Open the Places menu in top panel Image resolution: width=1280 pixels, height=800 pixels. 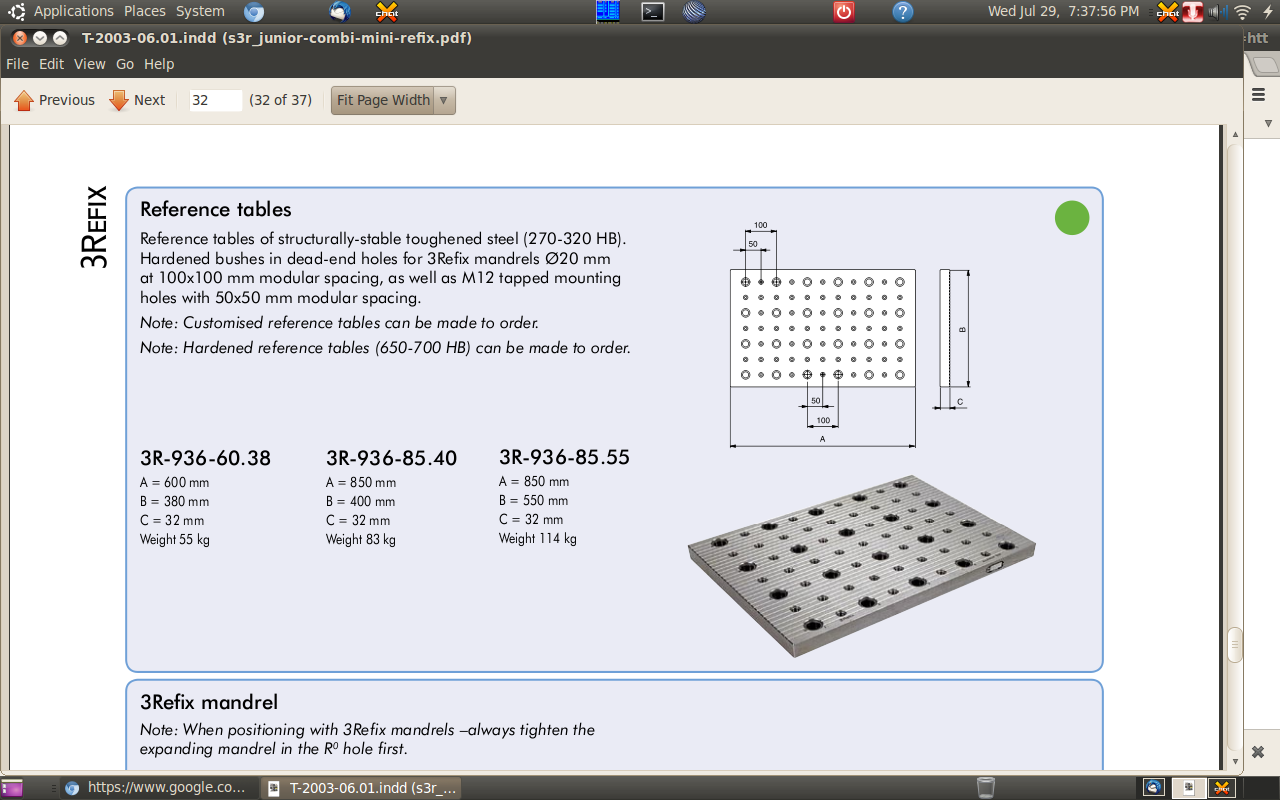click(x=145, y=11)
